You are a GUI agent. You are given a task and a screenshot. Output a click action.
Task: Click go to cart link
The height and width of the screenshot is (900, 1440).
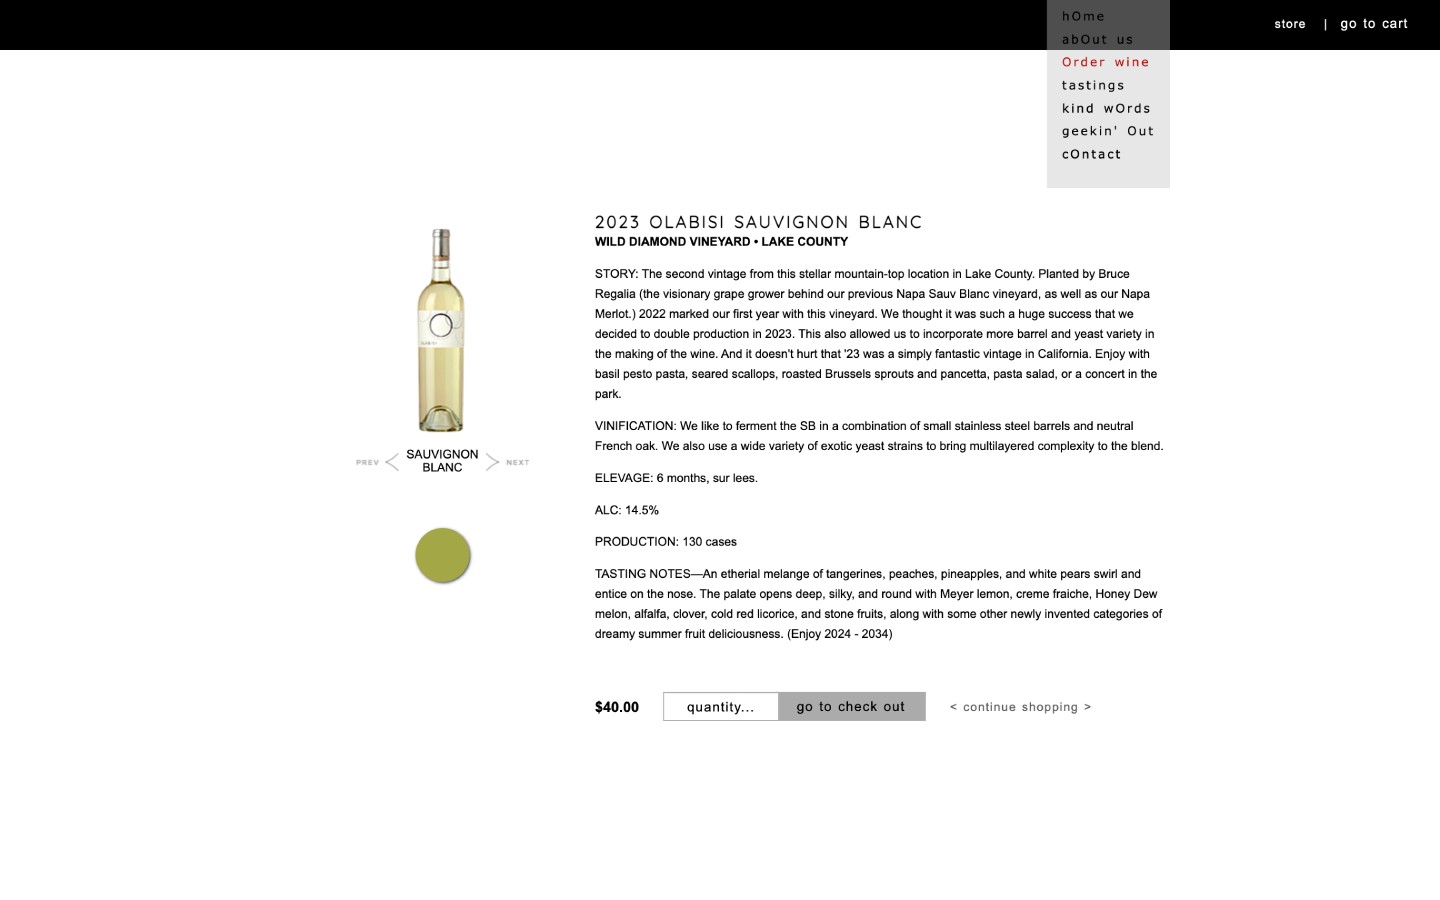click(x=1374, y=24)
